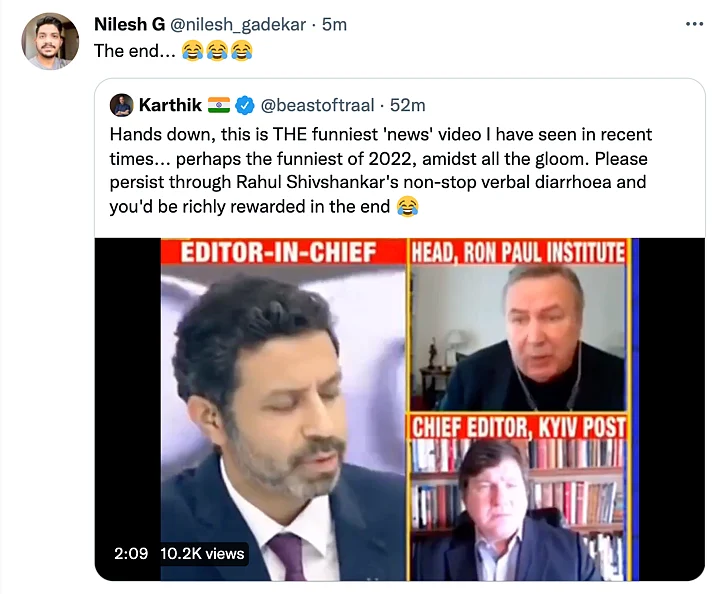Click the 10.2K views counter
This screenshot has width=720, height=594.
pos(201,553)
